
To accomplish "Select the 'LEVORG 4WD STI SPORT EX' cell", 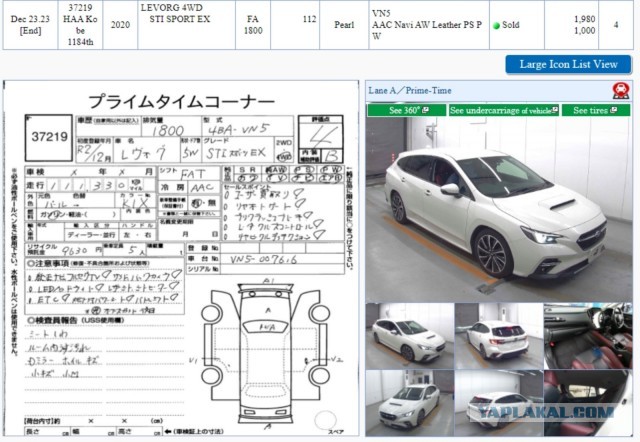I will point(186,25).
